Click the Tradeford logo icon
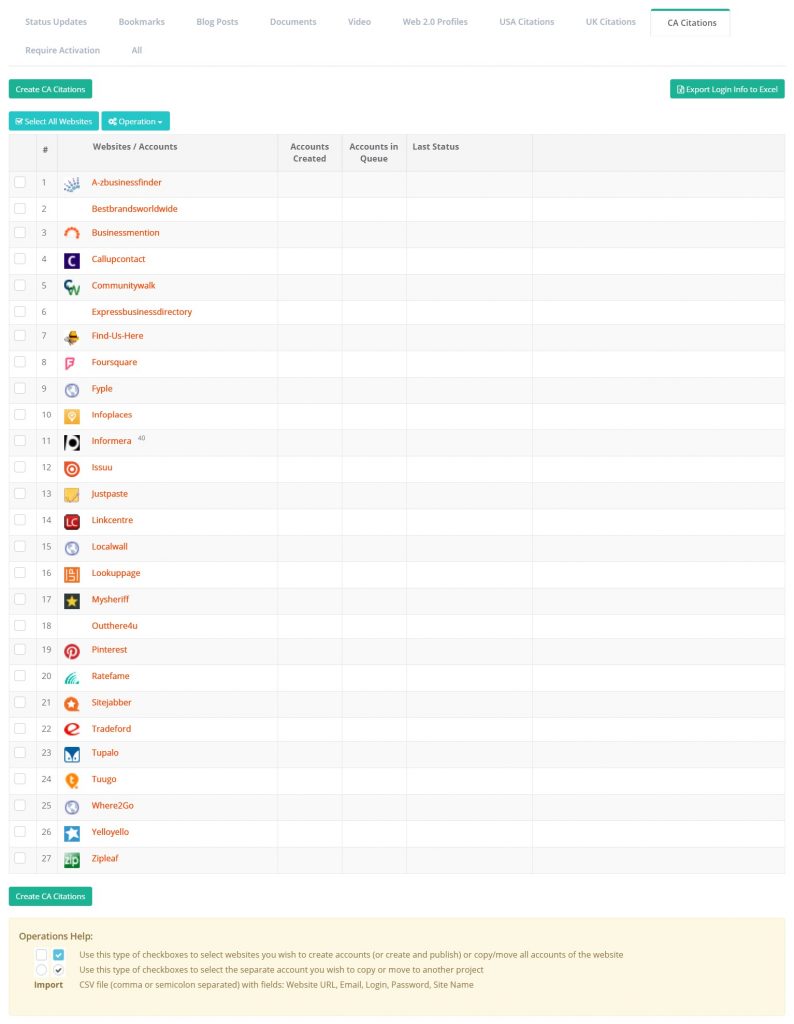794x1024 pixels. pos(71,729)
